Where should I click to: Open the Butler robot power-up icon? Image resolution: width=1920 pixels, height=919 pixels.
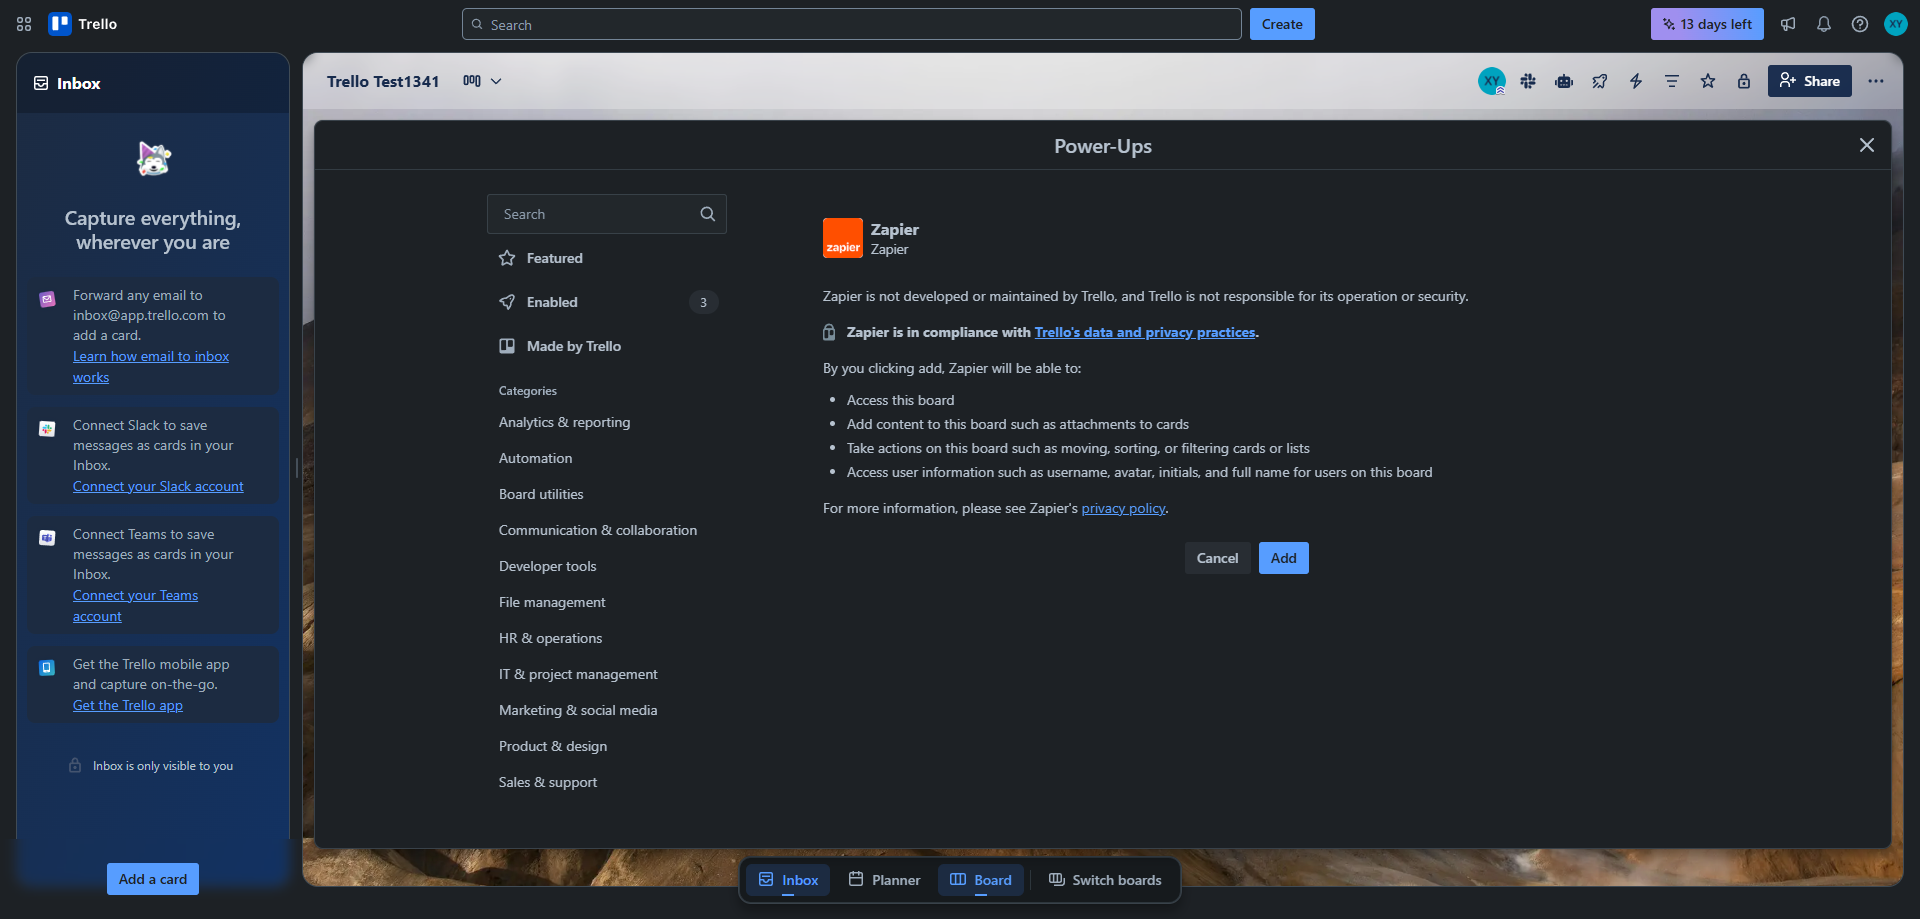1564,81
